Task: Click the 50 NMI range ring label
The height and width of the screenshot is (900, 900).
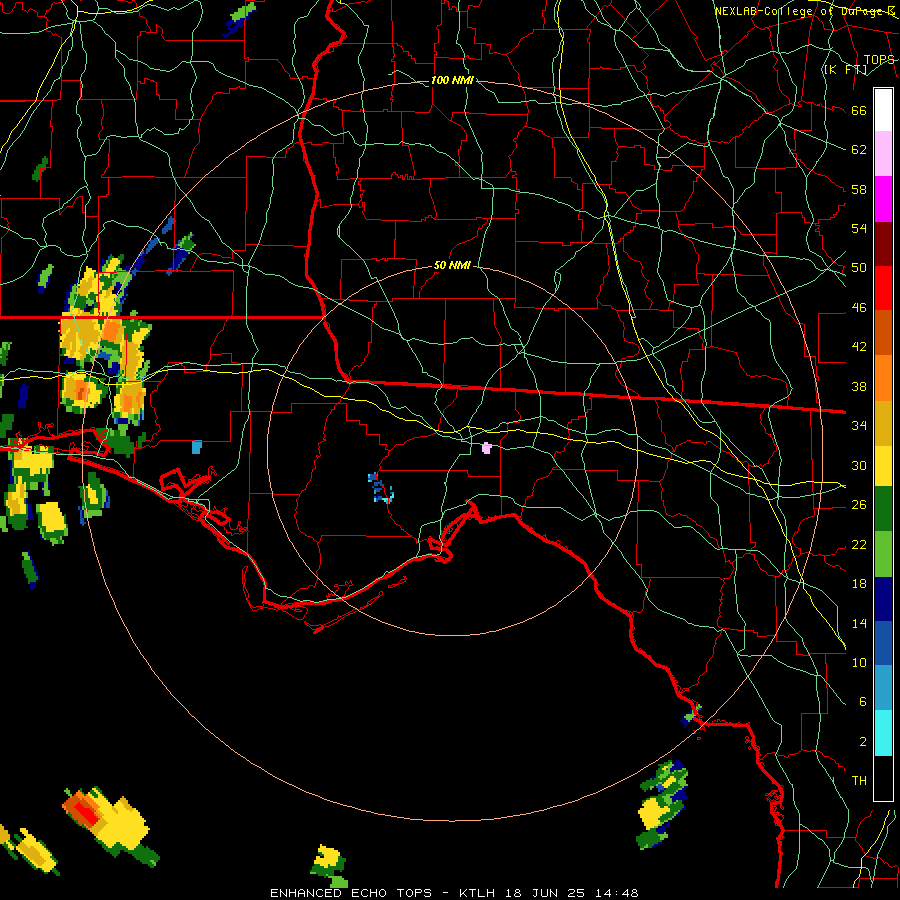Action: pyautogui.click(x=452, y=265)
